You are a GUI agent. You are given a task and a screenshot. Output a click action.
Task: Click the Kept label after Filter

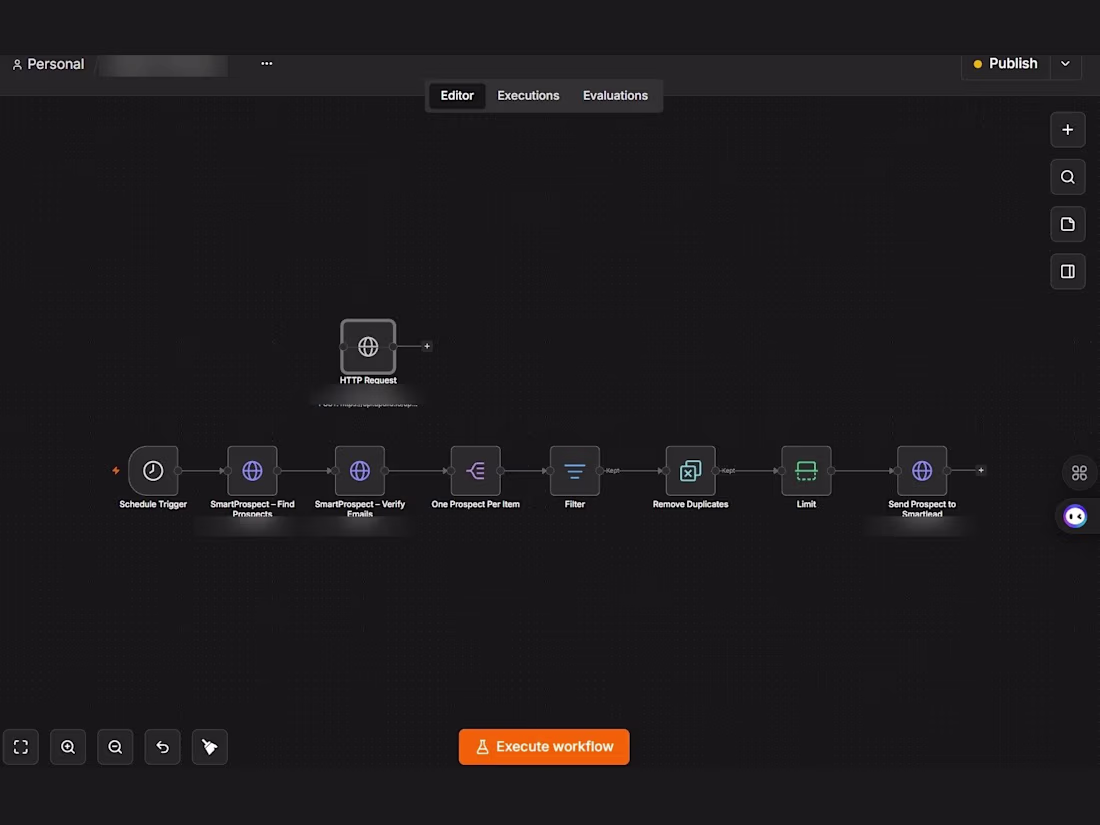coord(612,471)
